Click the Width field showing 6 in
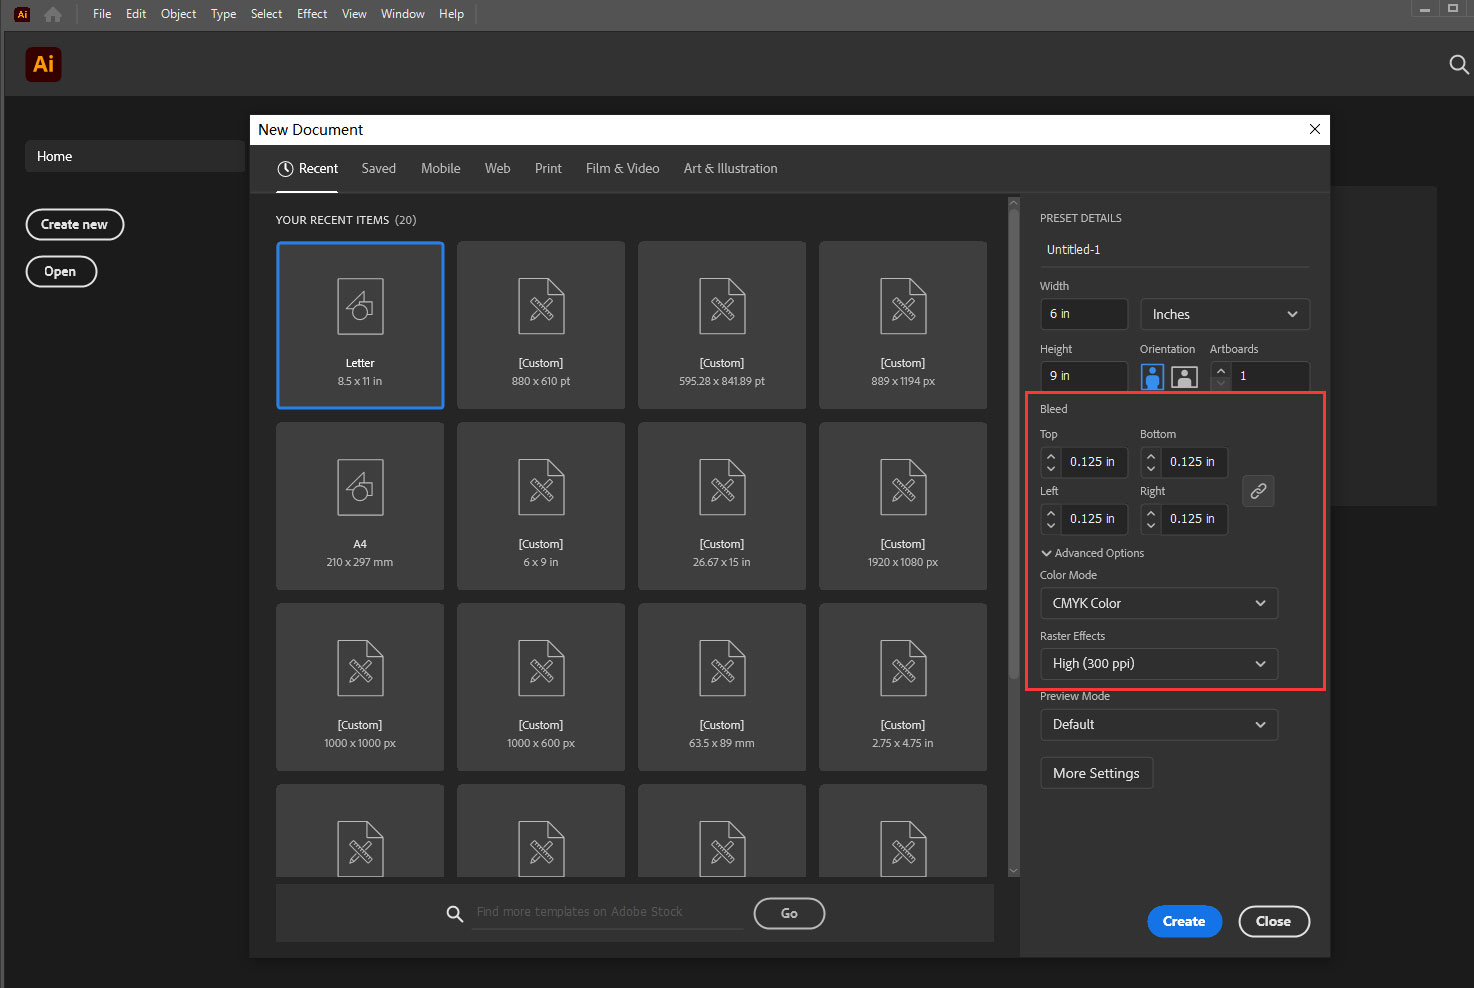Image resolution: width=1474 pixels, height=988 pixels. (x=1084, y=314)
